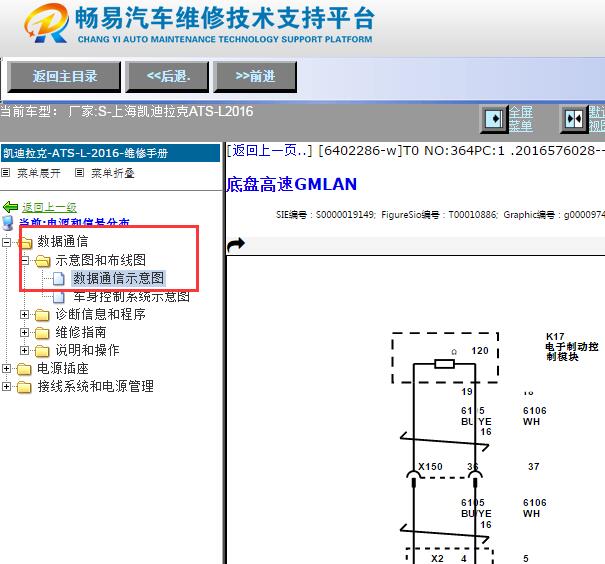Click the [返回上一页..] link

pos(269,150)
